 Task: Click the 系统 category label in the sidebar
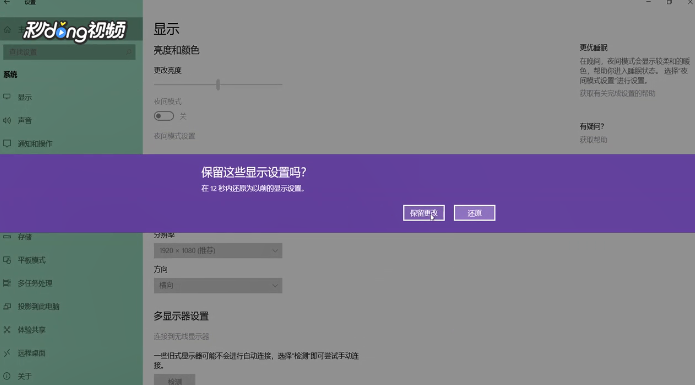click(x=10, y=74)
